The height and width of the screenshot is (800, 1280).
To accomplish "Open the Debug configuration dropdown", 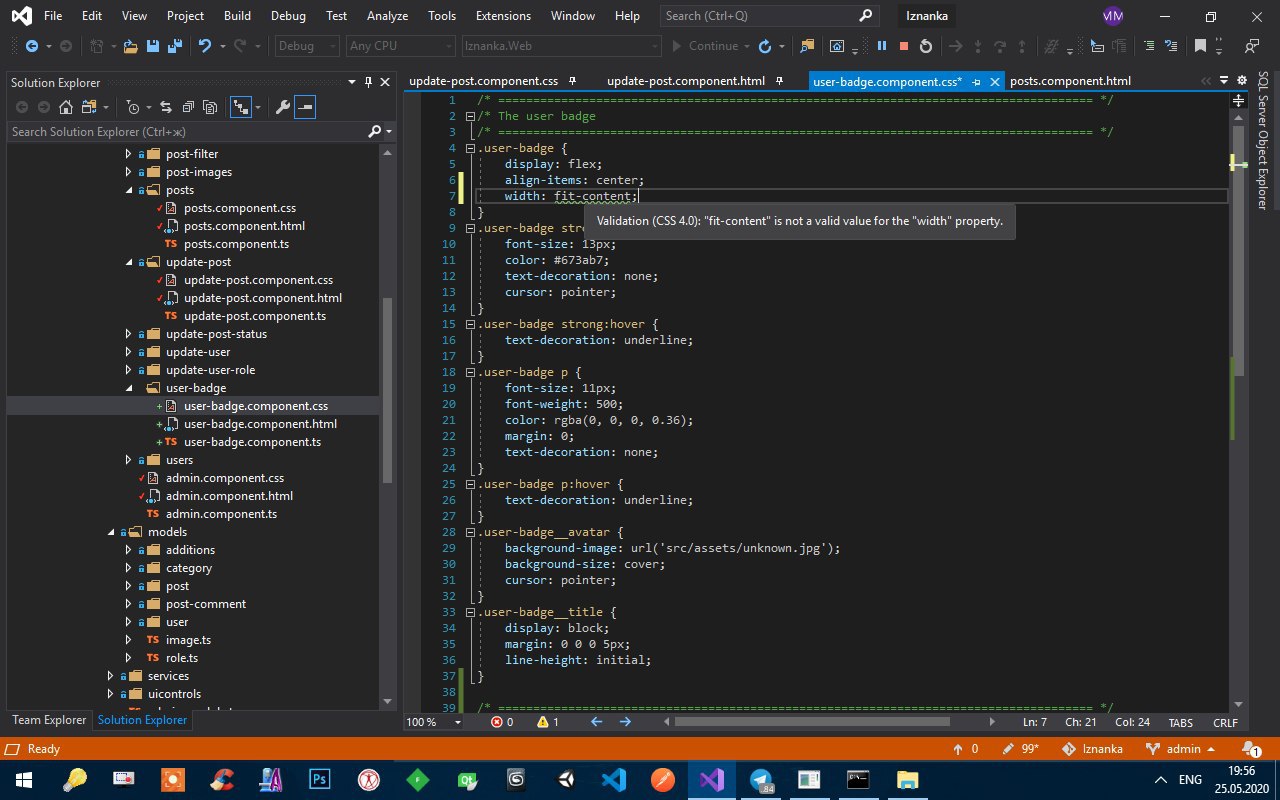I will click(x=308, y=46).
